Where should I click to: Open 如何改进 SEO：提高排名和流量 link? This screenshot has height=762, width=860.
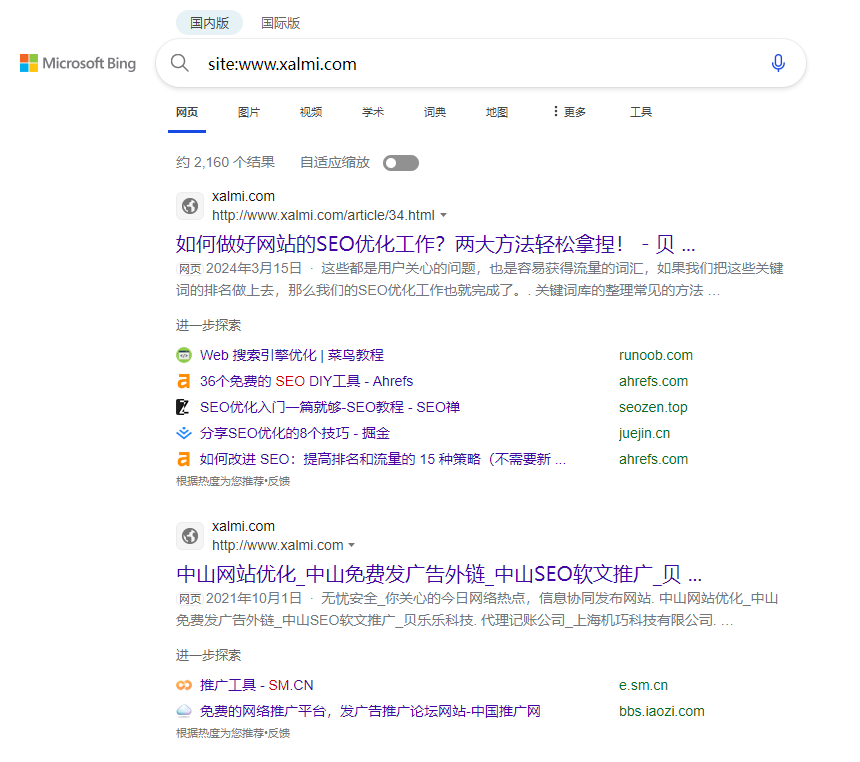(x=383, y=459)
